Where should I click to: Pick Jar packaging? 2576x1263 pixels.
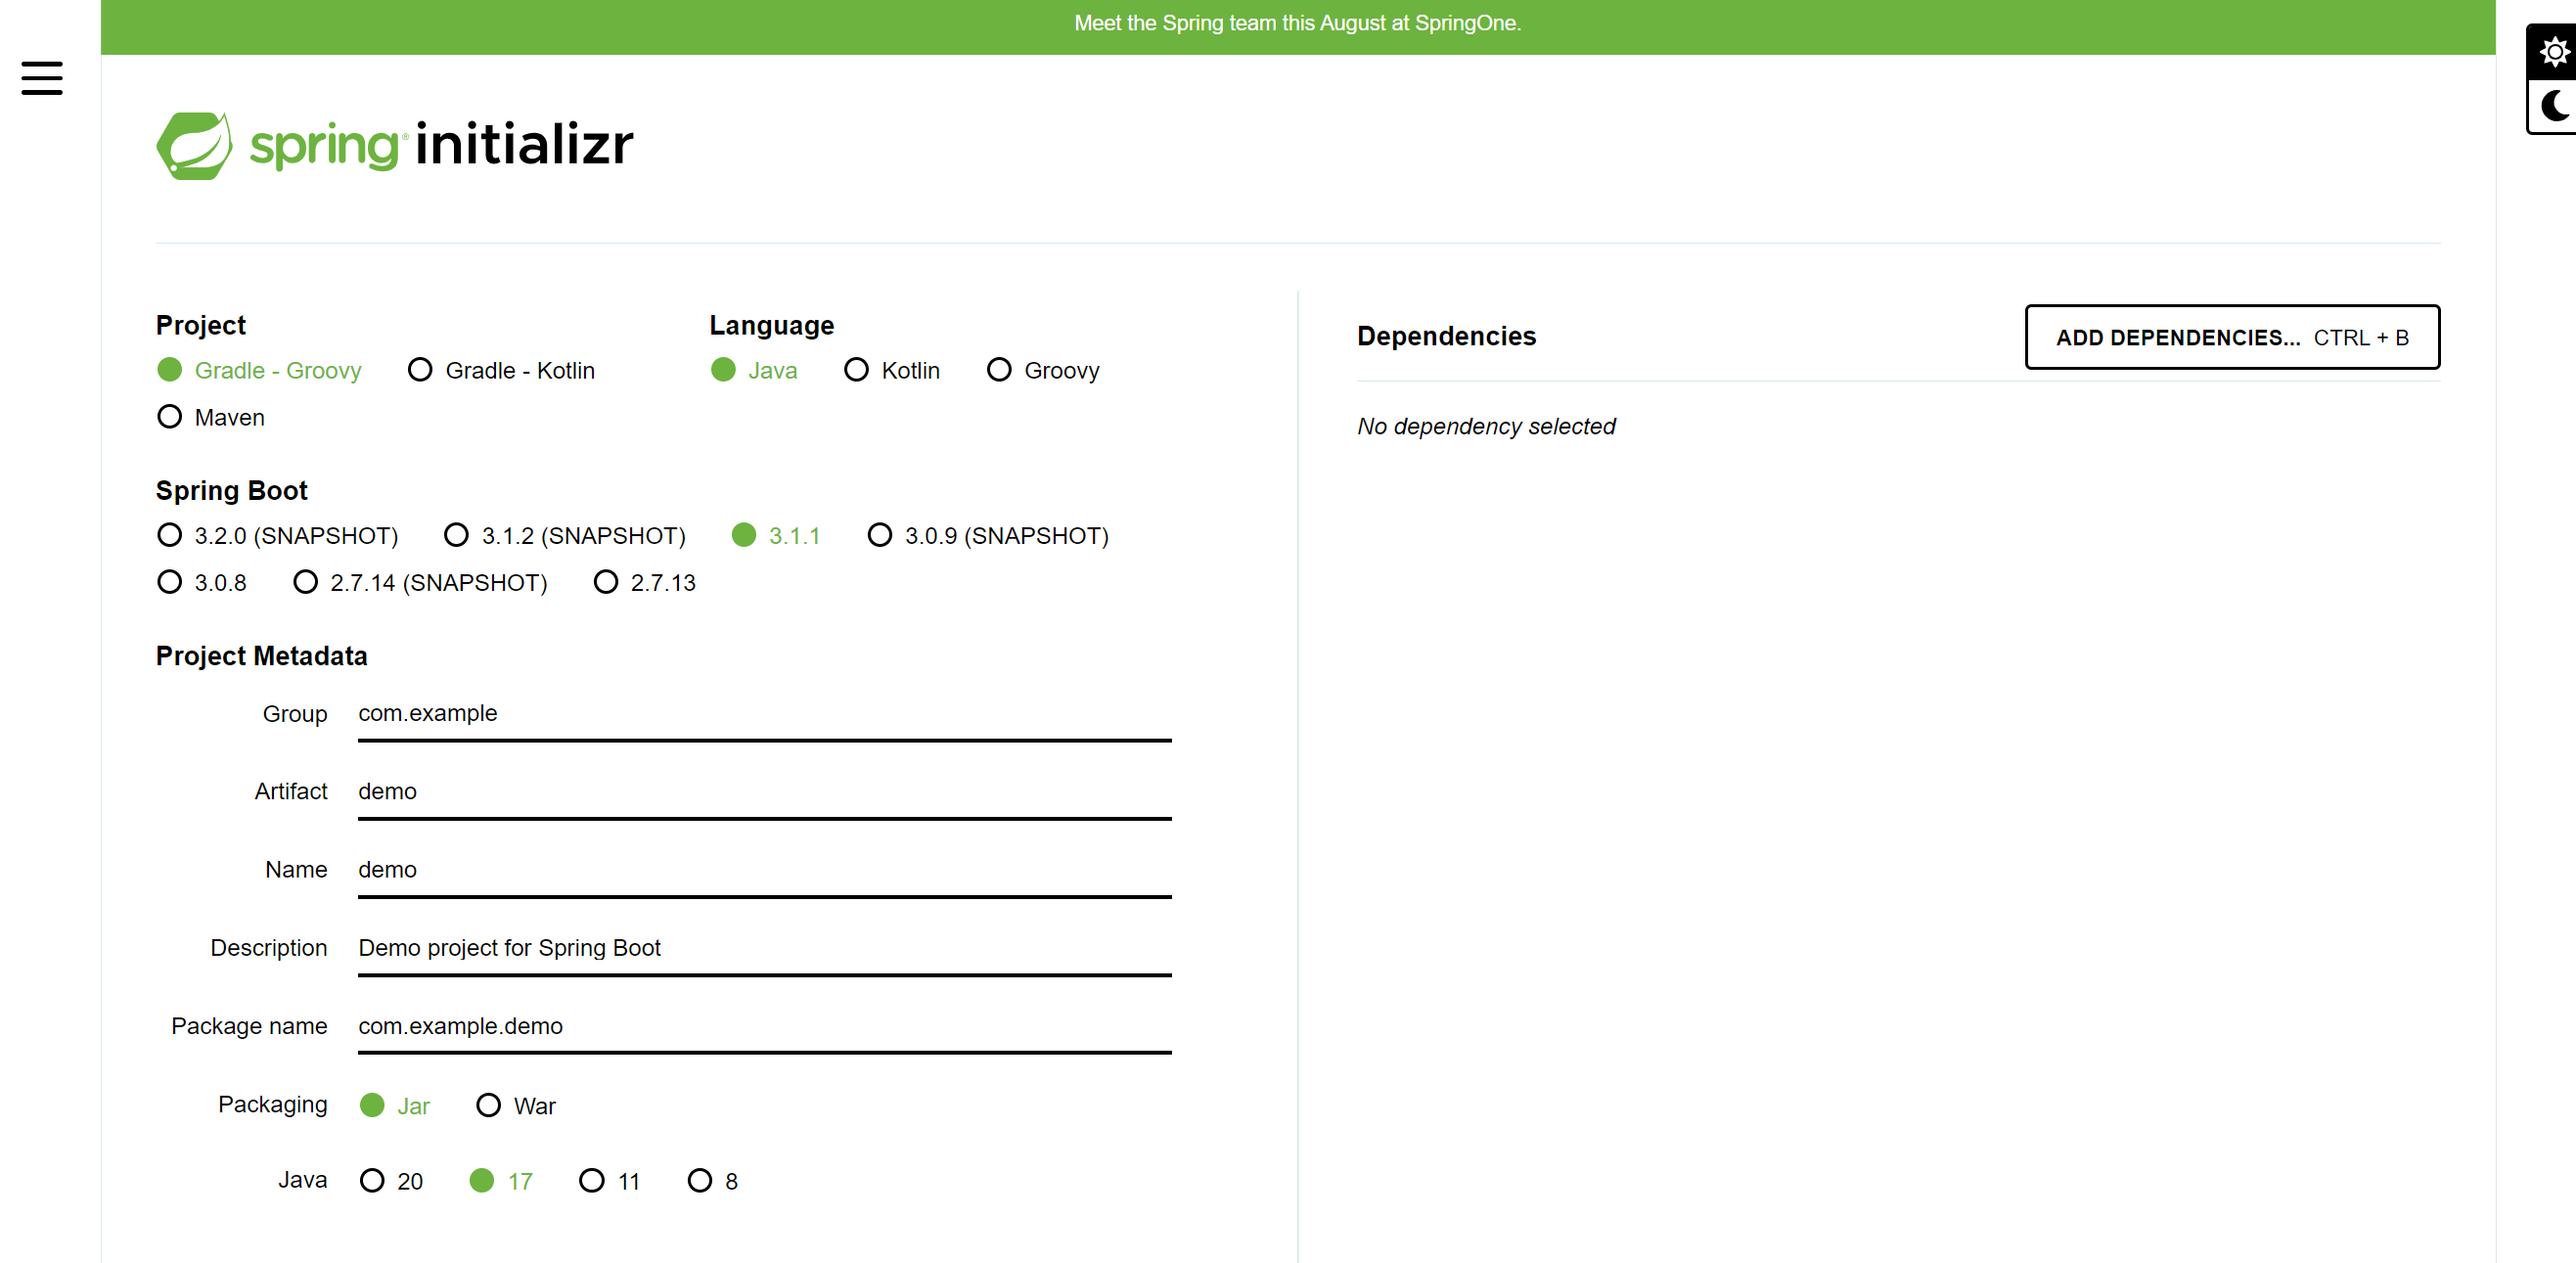[x=395, y=1106]
